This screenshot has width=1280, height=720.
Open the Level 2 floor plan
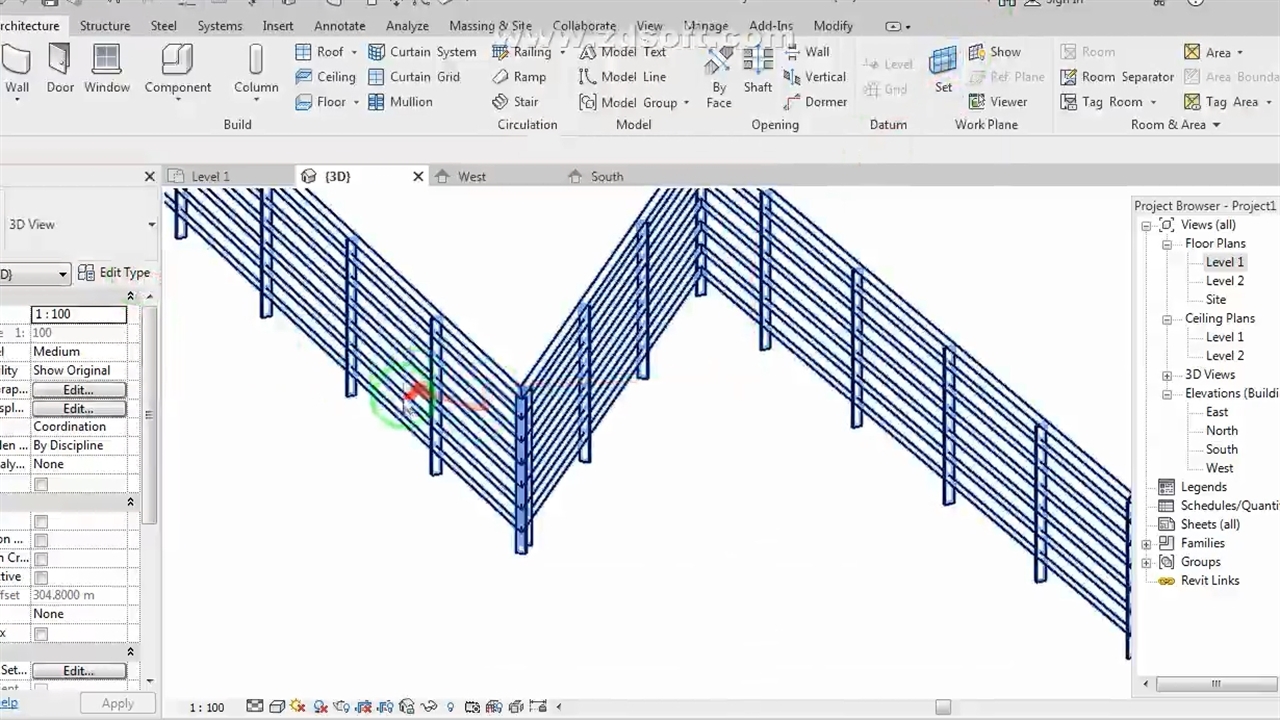point(1224,281)
